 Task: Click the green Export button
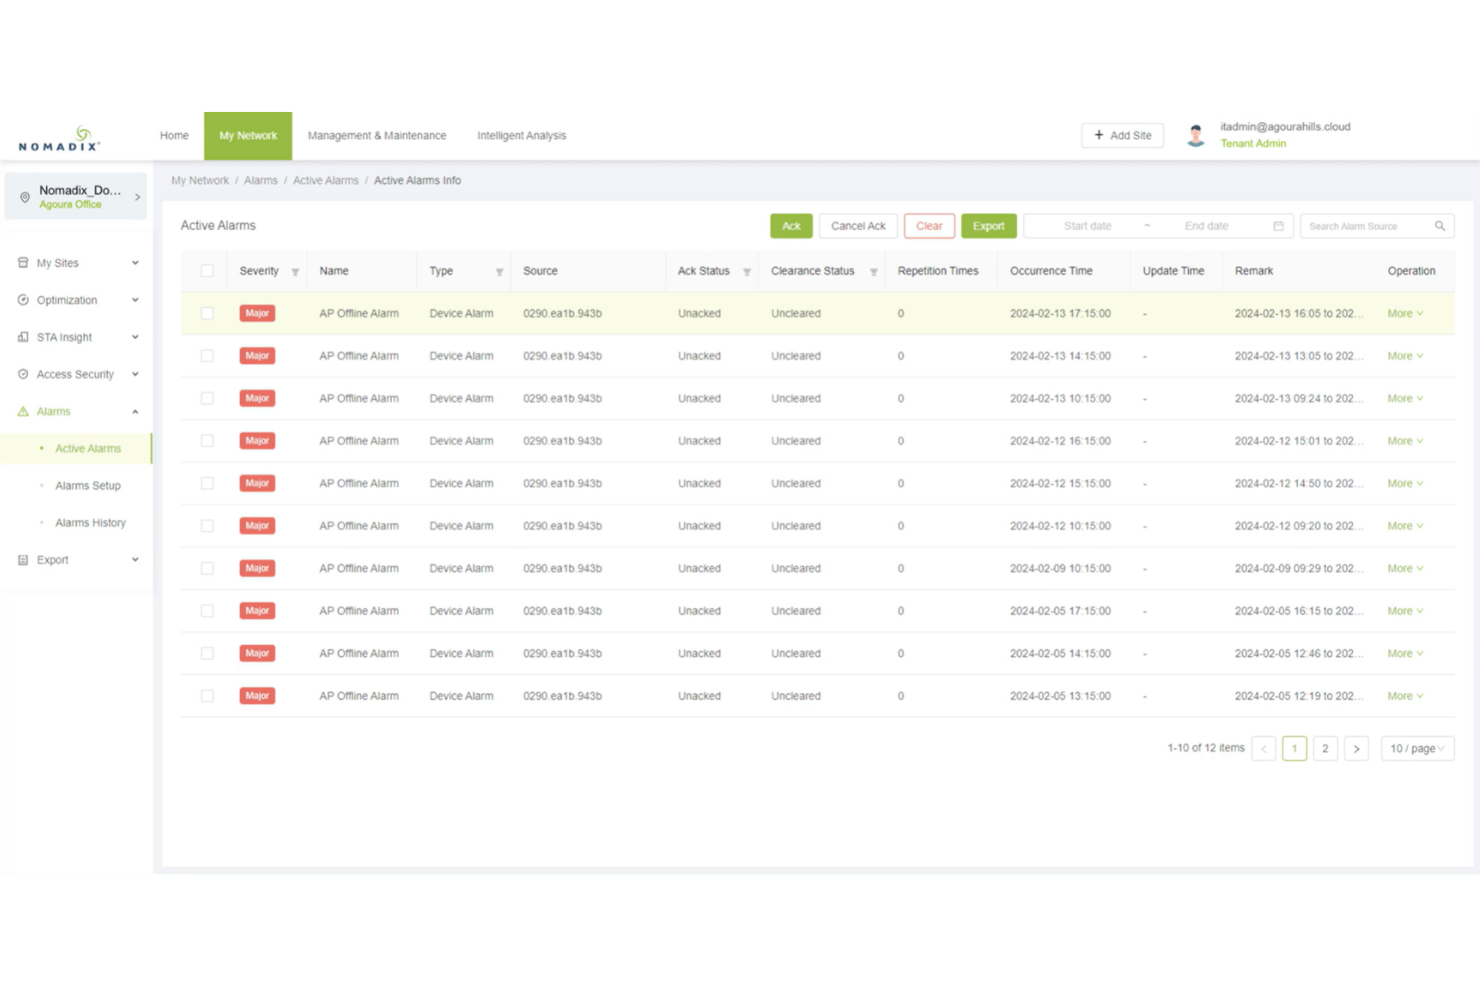tap(989, 226)
